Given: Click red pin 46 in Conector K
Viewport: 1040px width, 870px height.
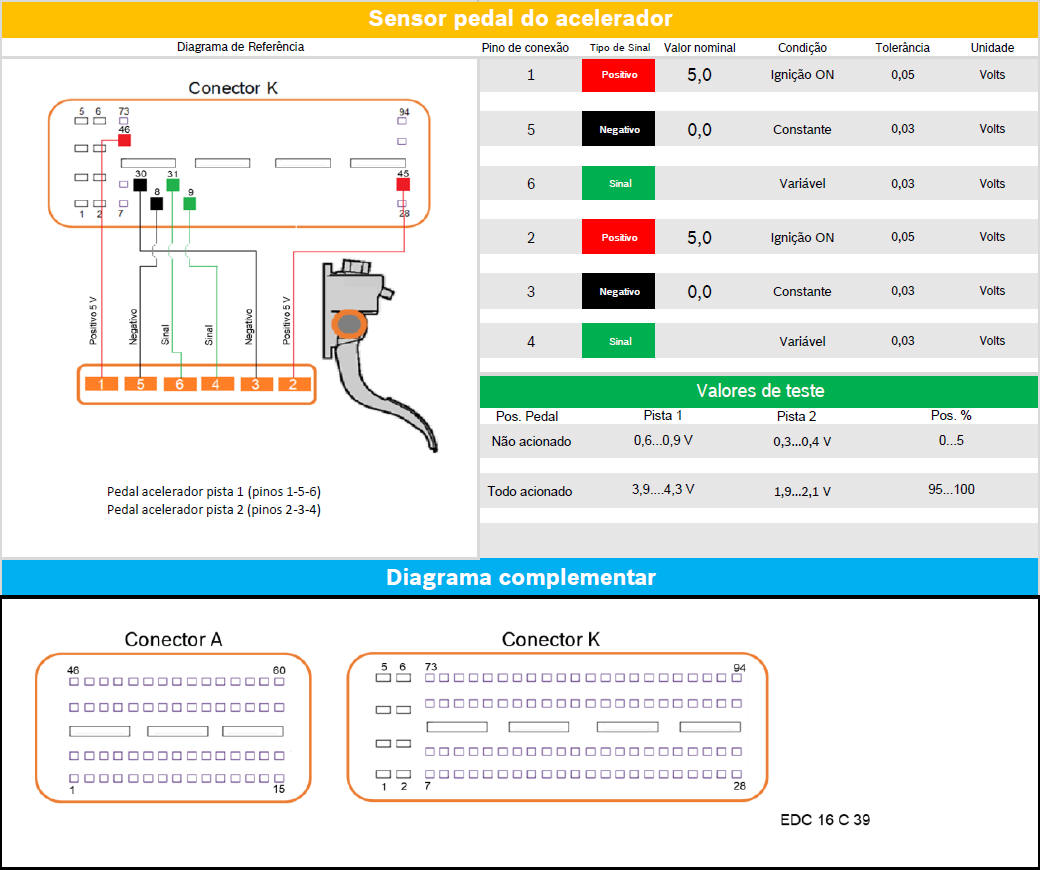Looking at the screenshot, I should point(124,141).
